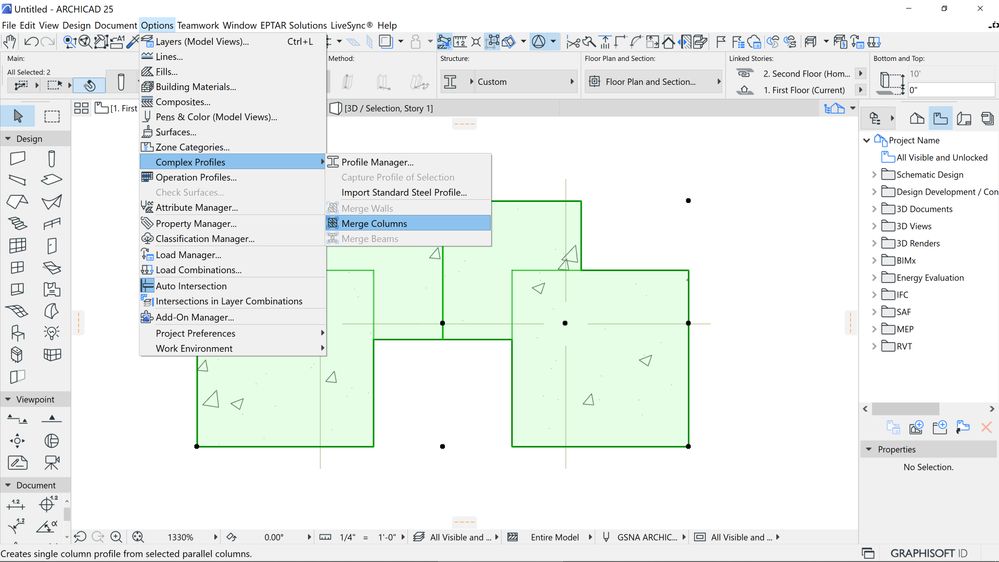
Task: Select the Marquee tool in the toolbox
Action: tap(52, 116)
